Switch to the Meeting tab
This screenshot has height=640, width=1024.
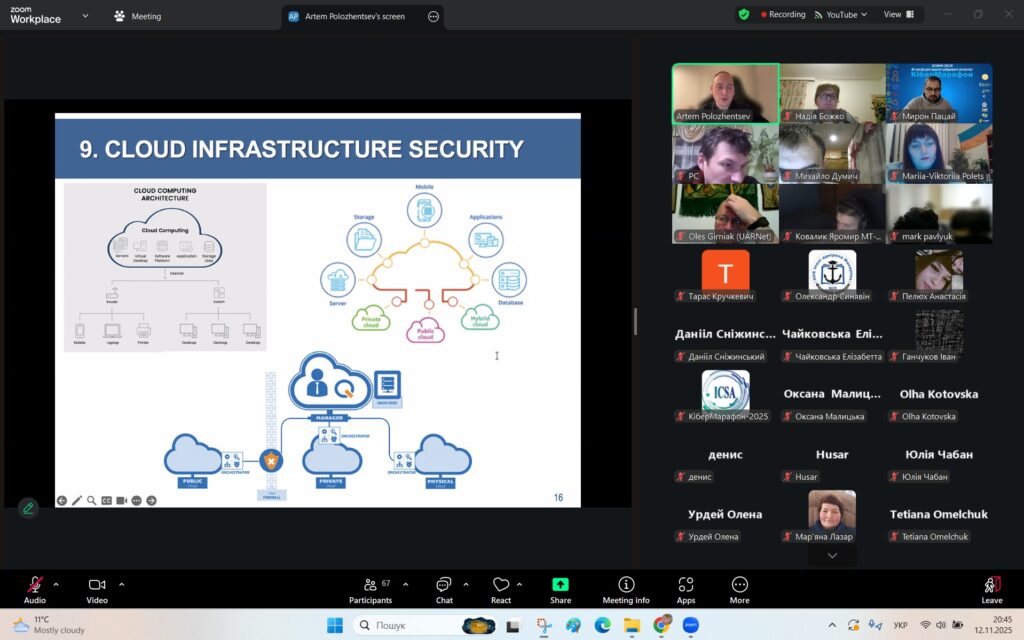tap(138, 16)
